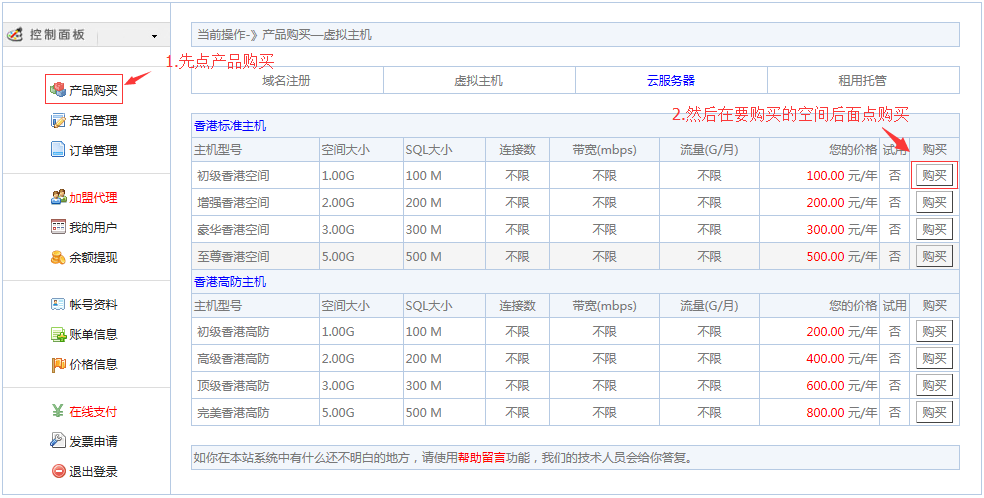Open 产品管理 via its sidebar icon

pyautogui.click(x=58, y=121)
